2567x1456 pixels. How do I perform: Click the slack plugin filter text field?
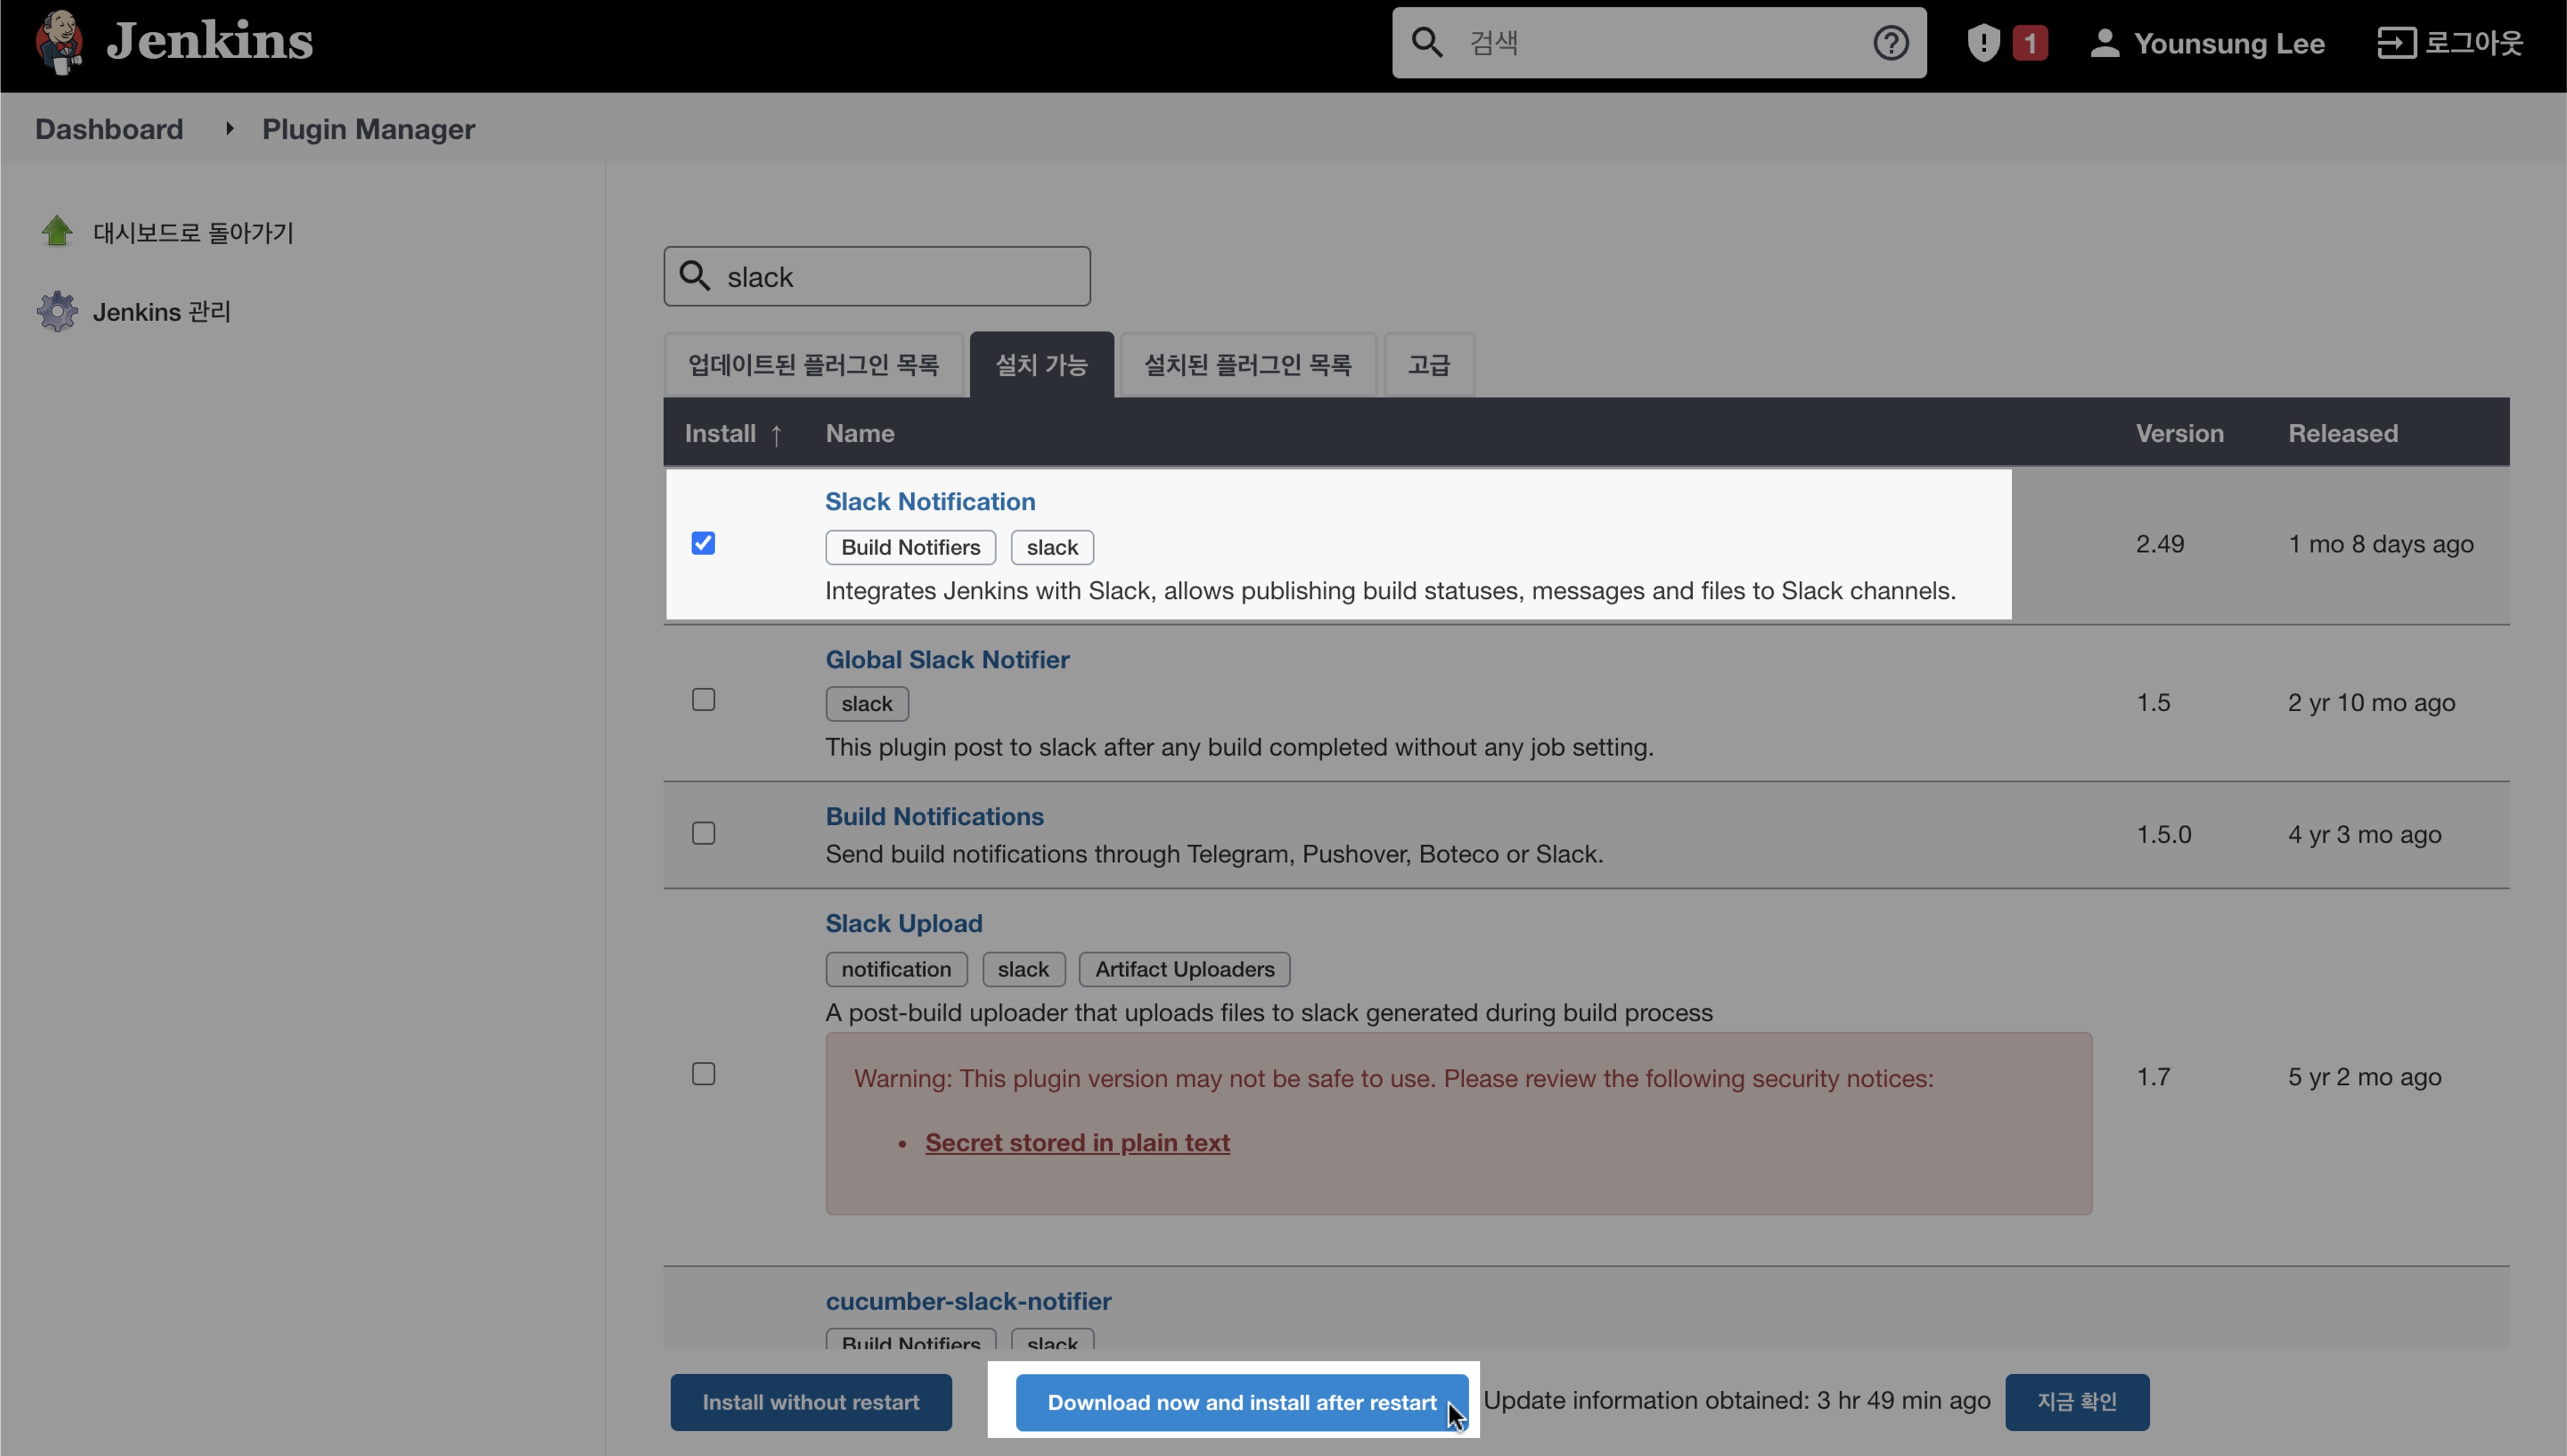[900, 277]
